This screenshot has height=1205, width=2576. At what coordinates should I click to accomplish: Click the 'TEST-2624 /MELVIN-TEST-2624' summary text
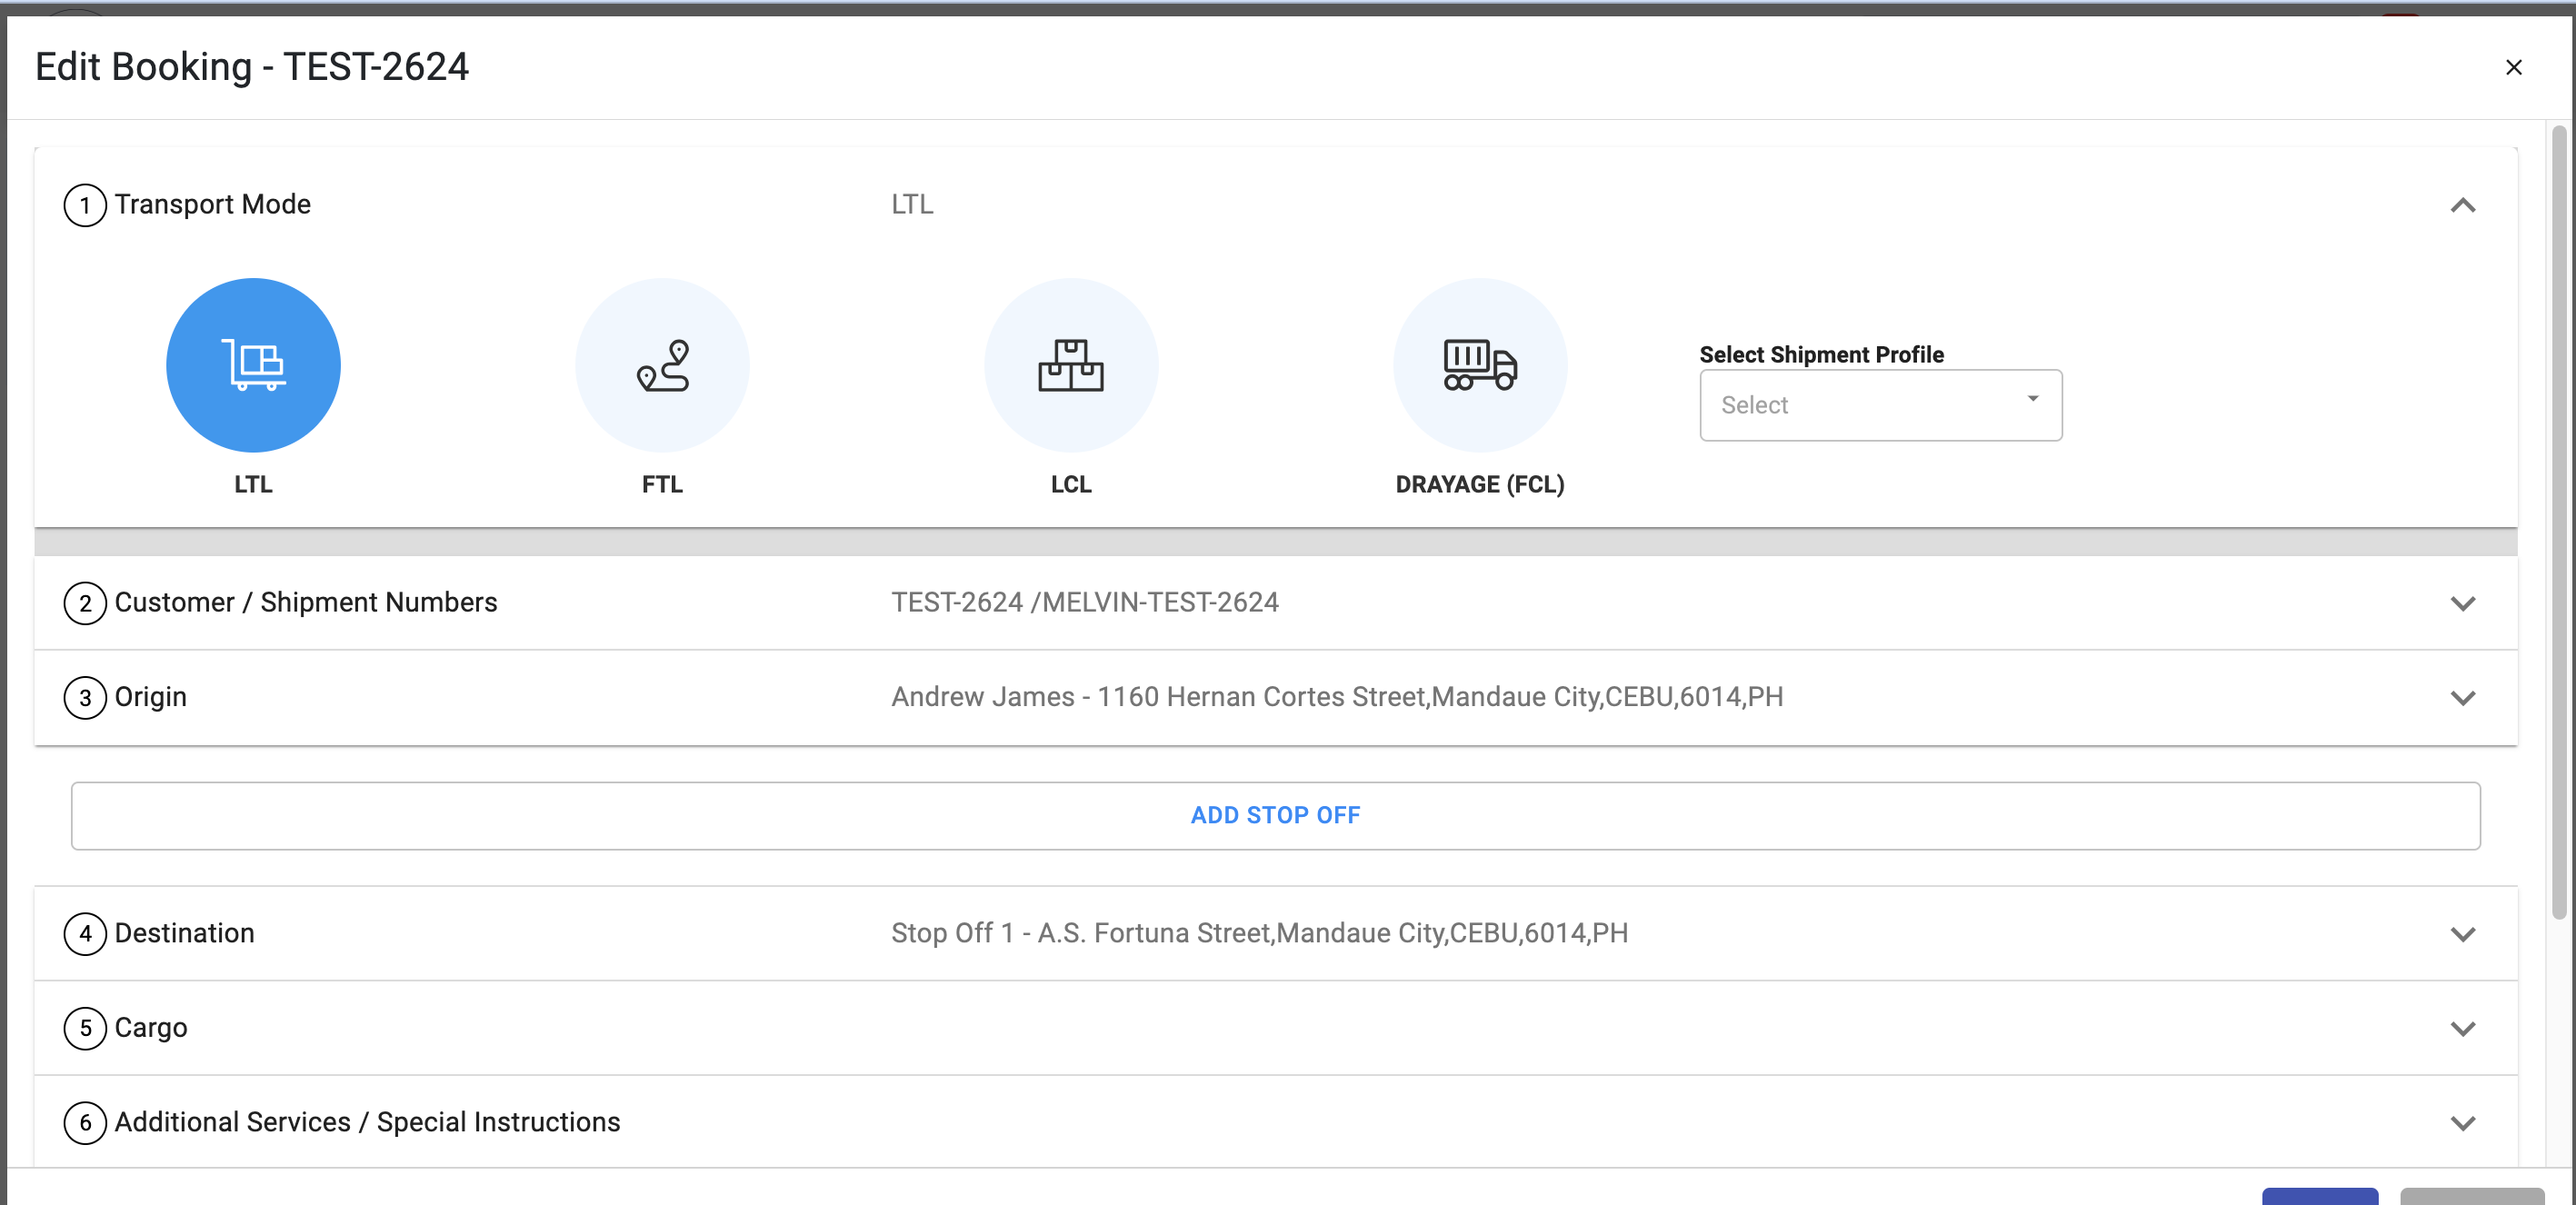coord(1084,602)
